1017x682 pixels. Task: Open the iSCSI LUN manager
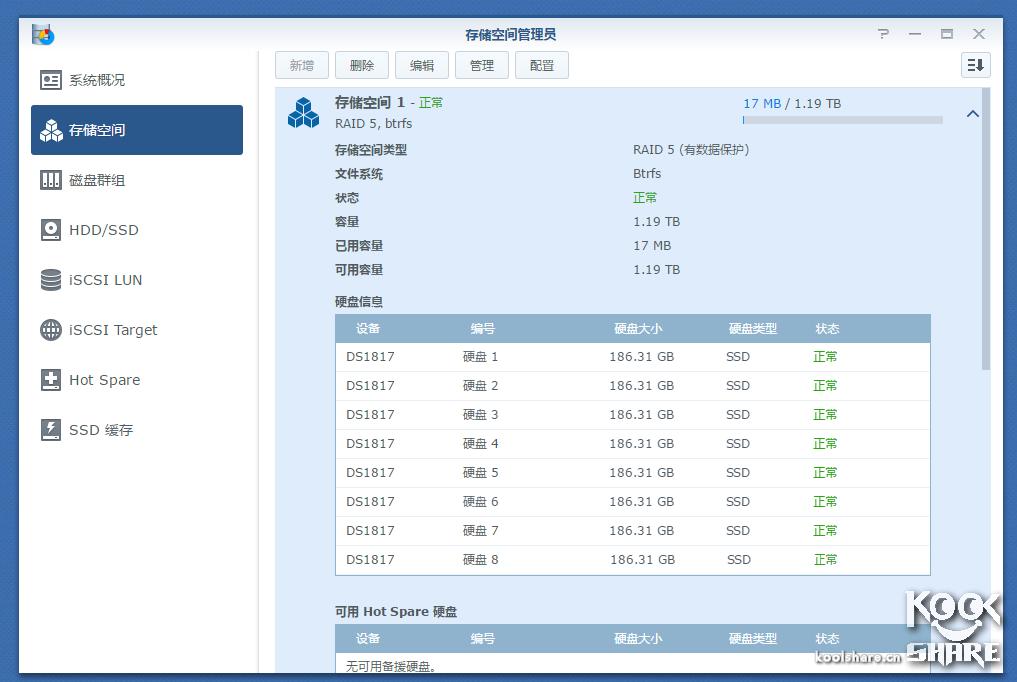pyautogui.click(x=100, y=280)
